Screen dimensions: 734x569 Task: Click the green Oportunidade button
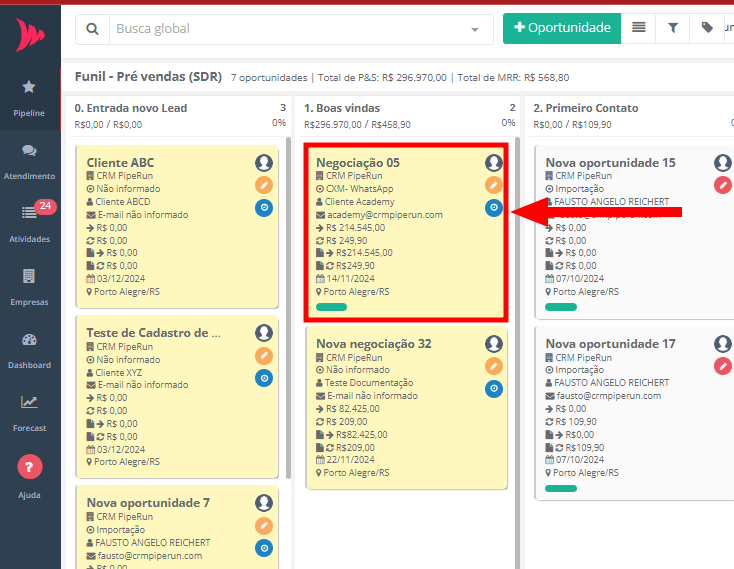tap(561, 28)
